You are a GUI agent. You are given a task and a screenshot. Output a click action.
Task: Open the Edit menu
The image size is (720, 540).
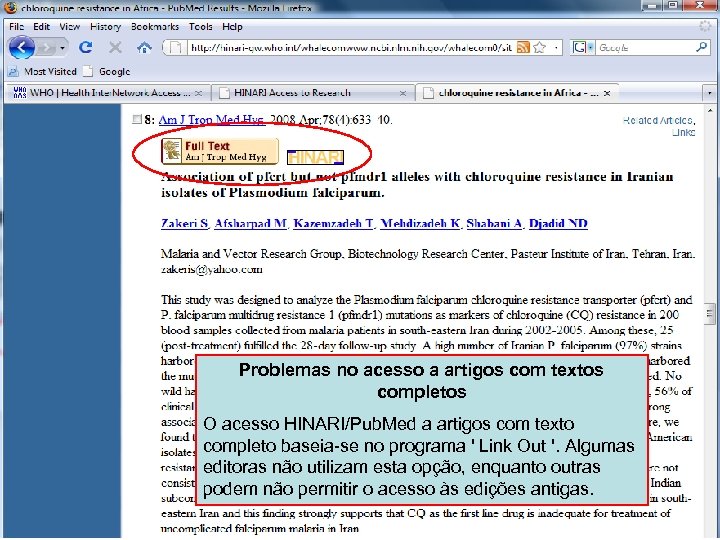41,27
